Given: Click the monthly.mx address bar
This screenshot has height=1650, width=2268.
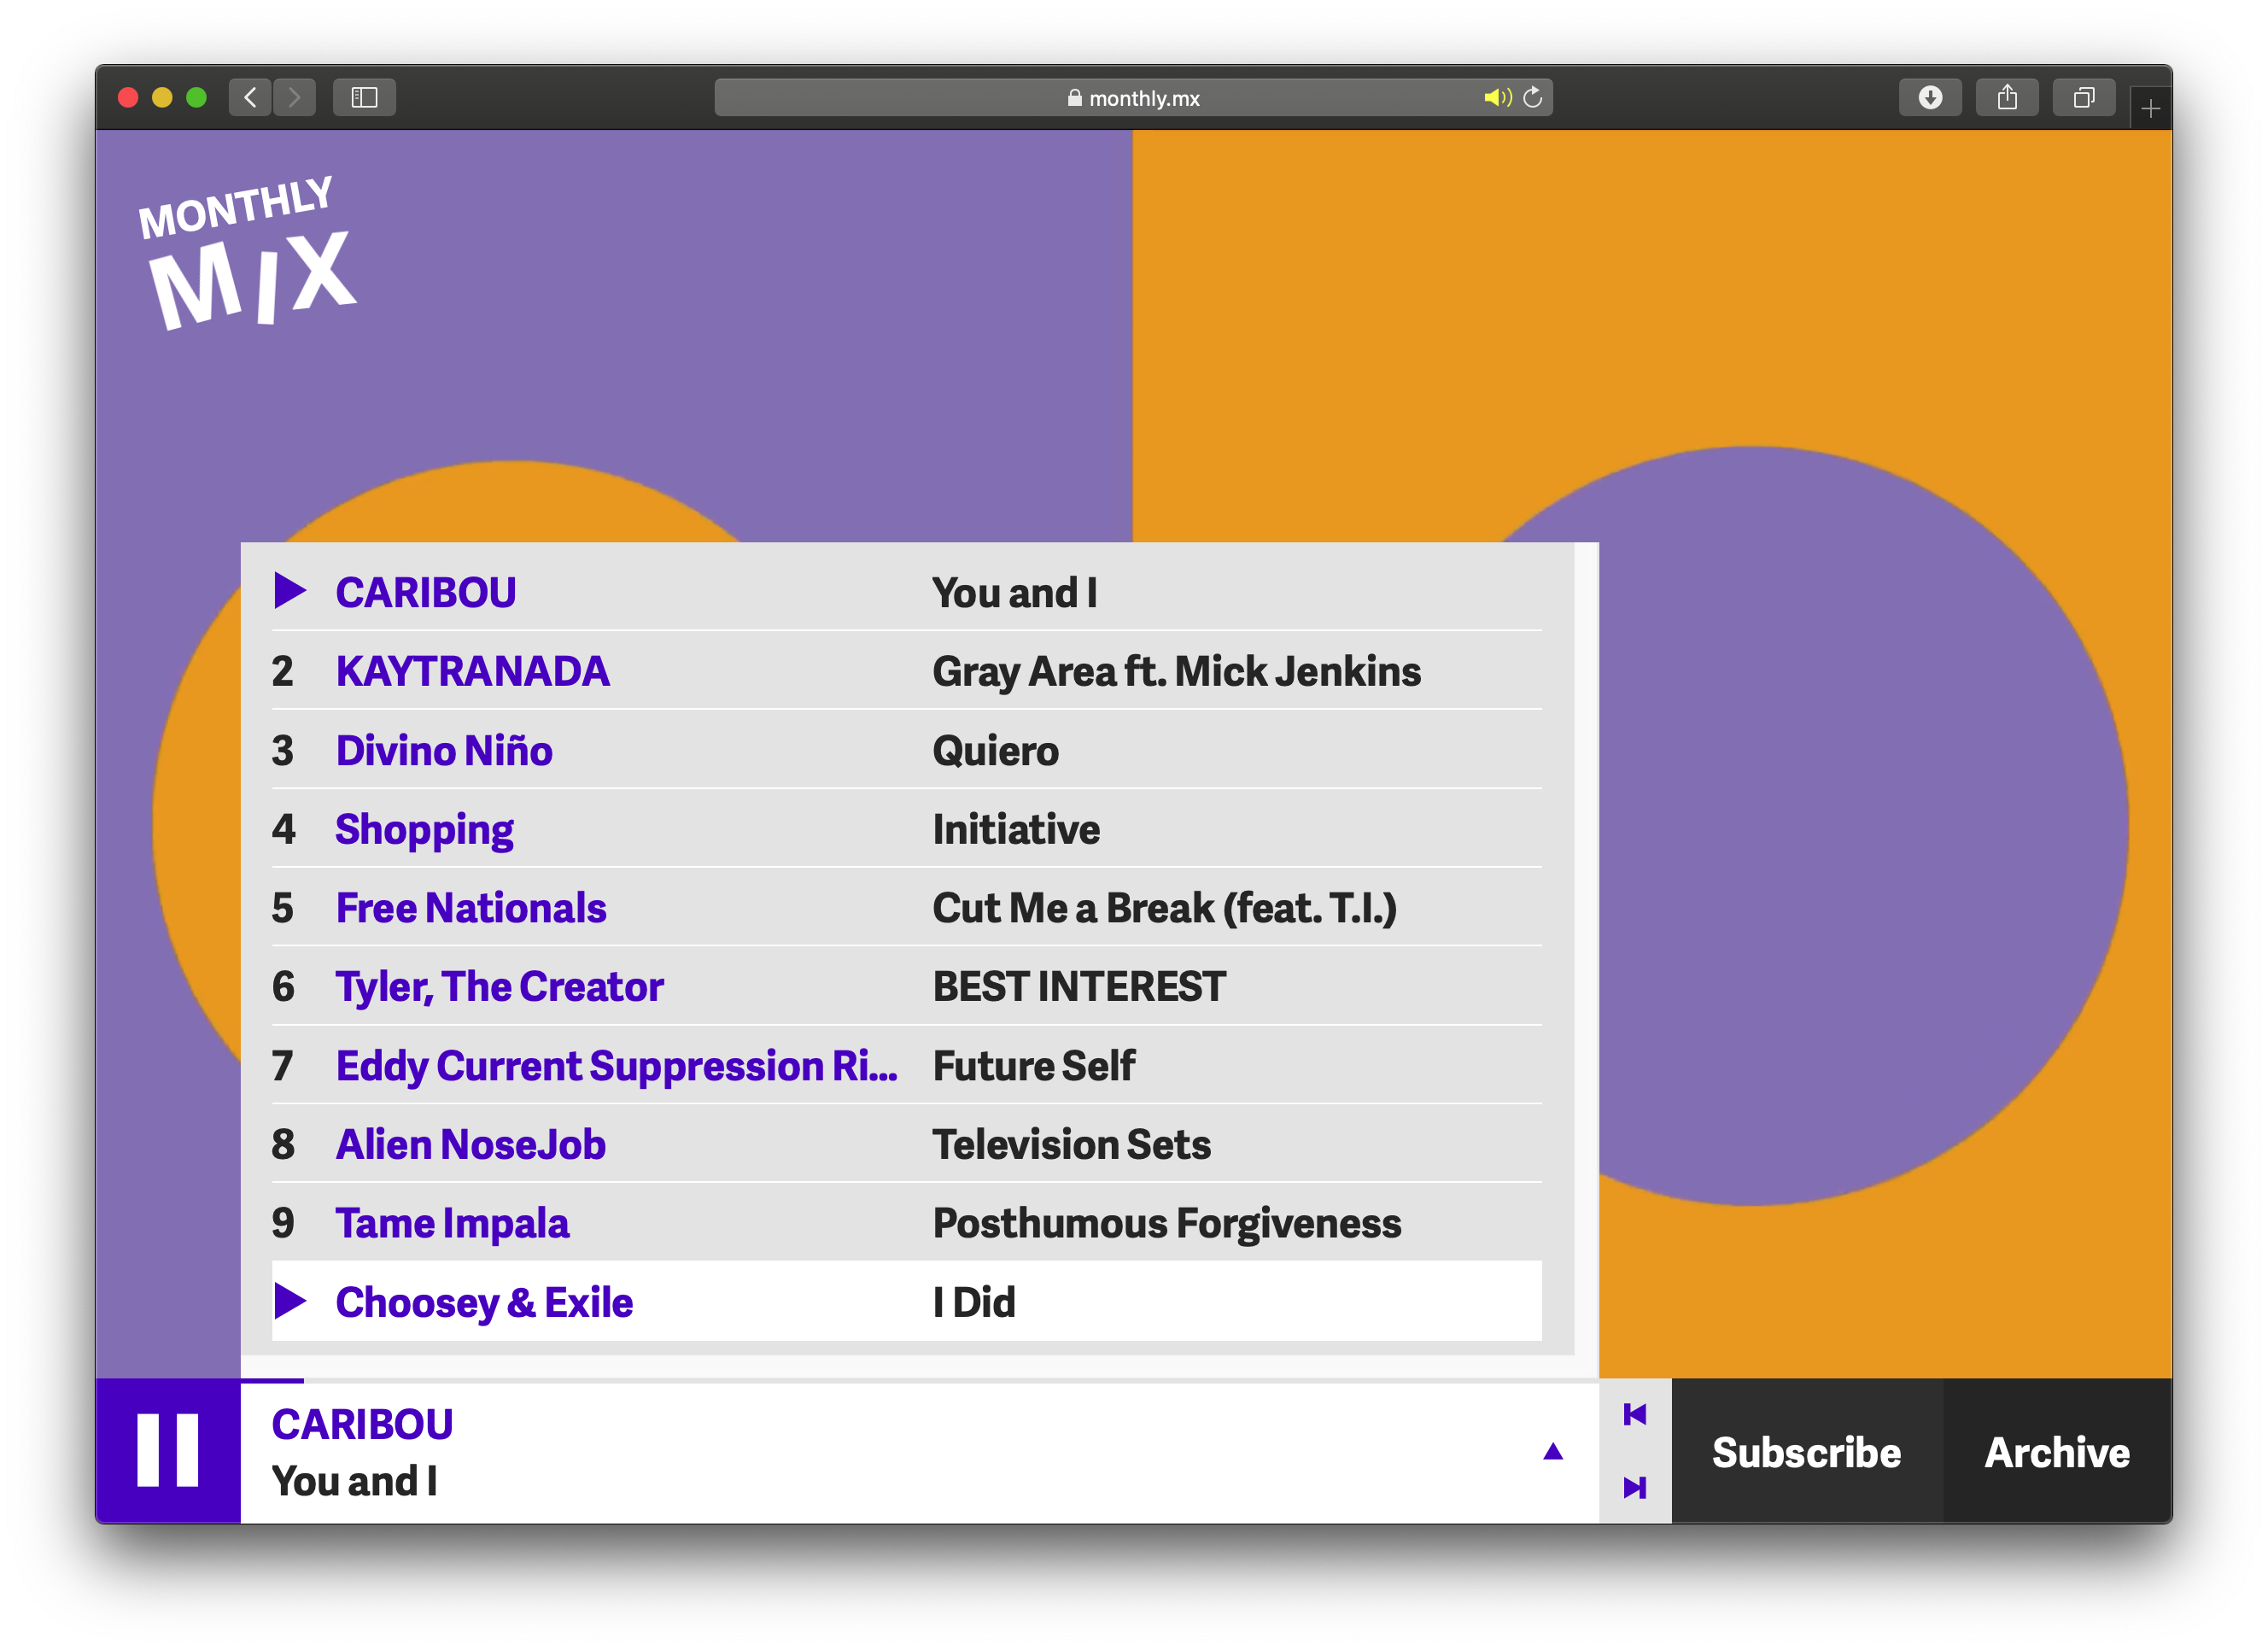Looking at the screenshot, I should click(x=1132, y=97).
